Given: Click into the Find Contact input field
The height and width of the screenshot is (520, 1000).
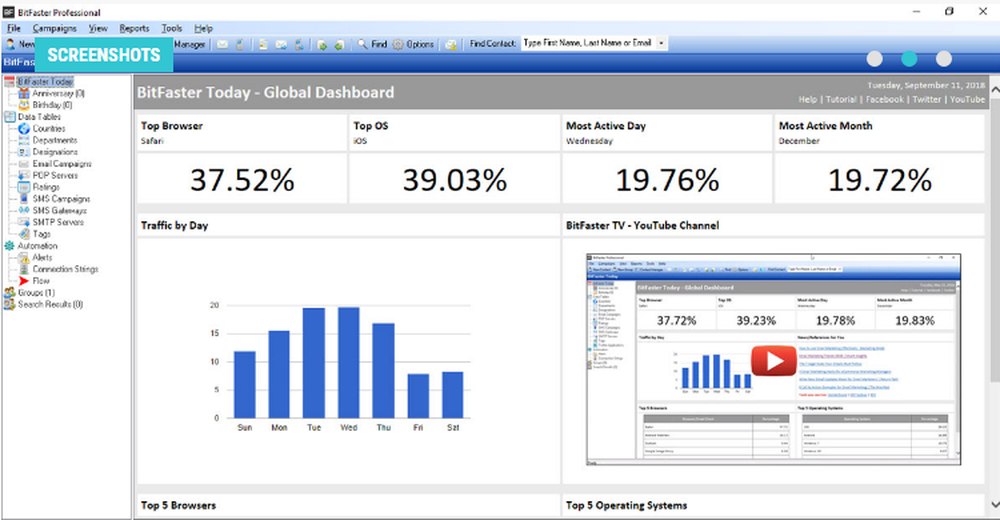Looking at the screenshot, I should point(588,43).
